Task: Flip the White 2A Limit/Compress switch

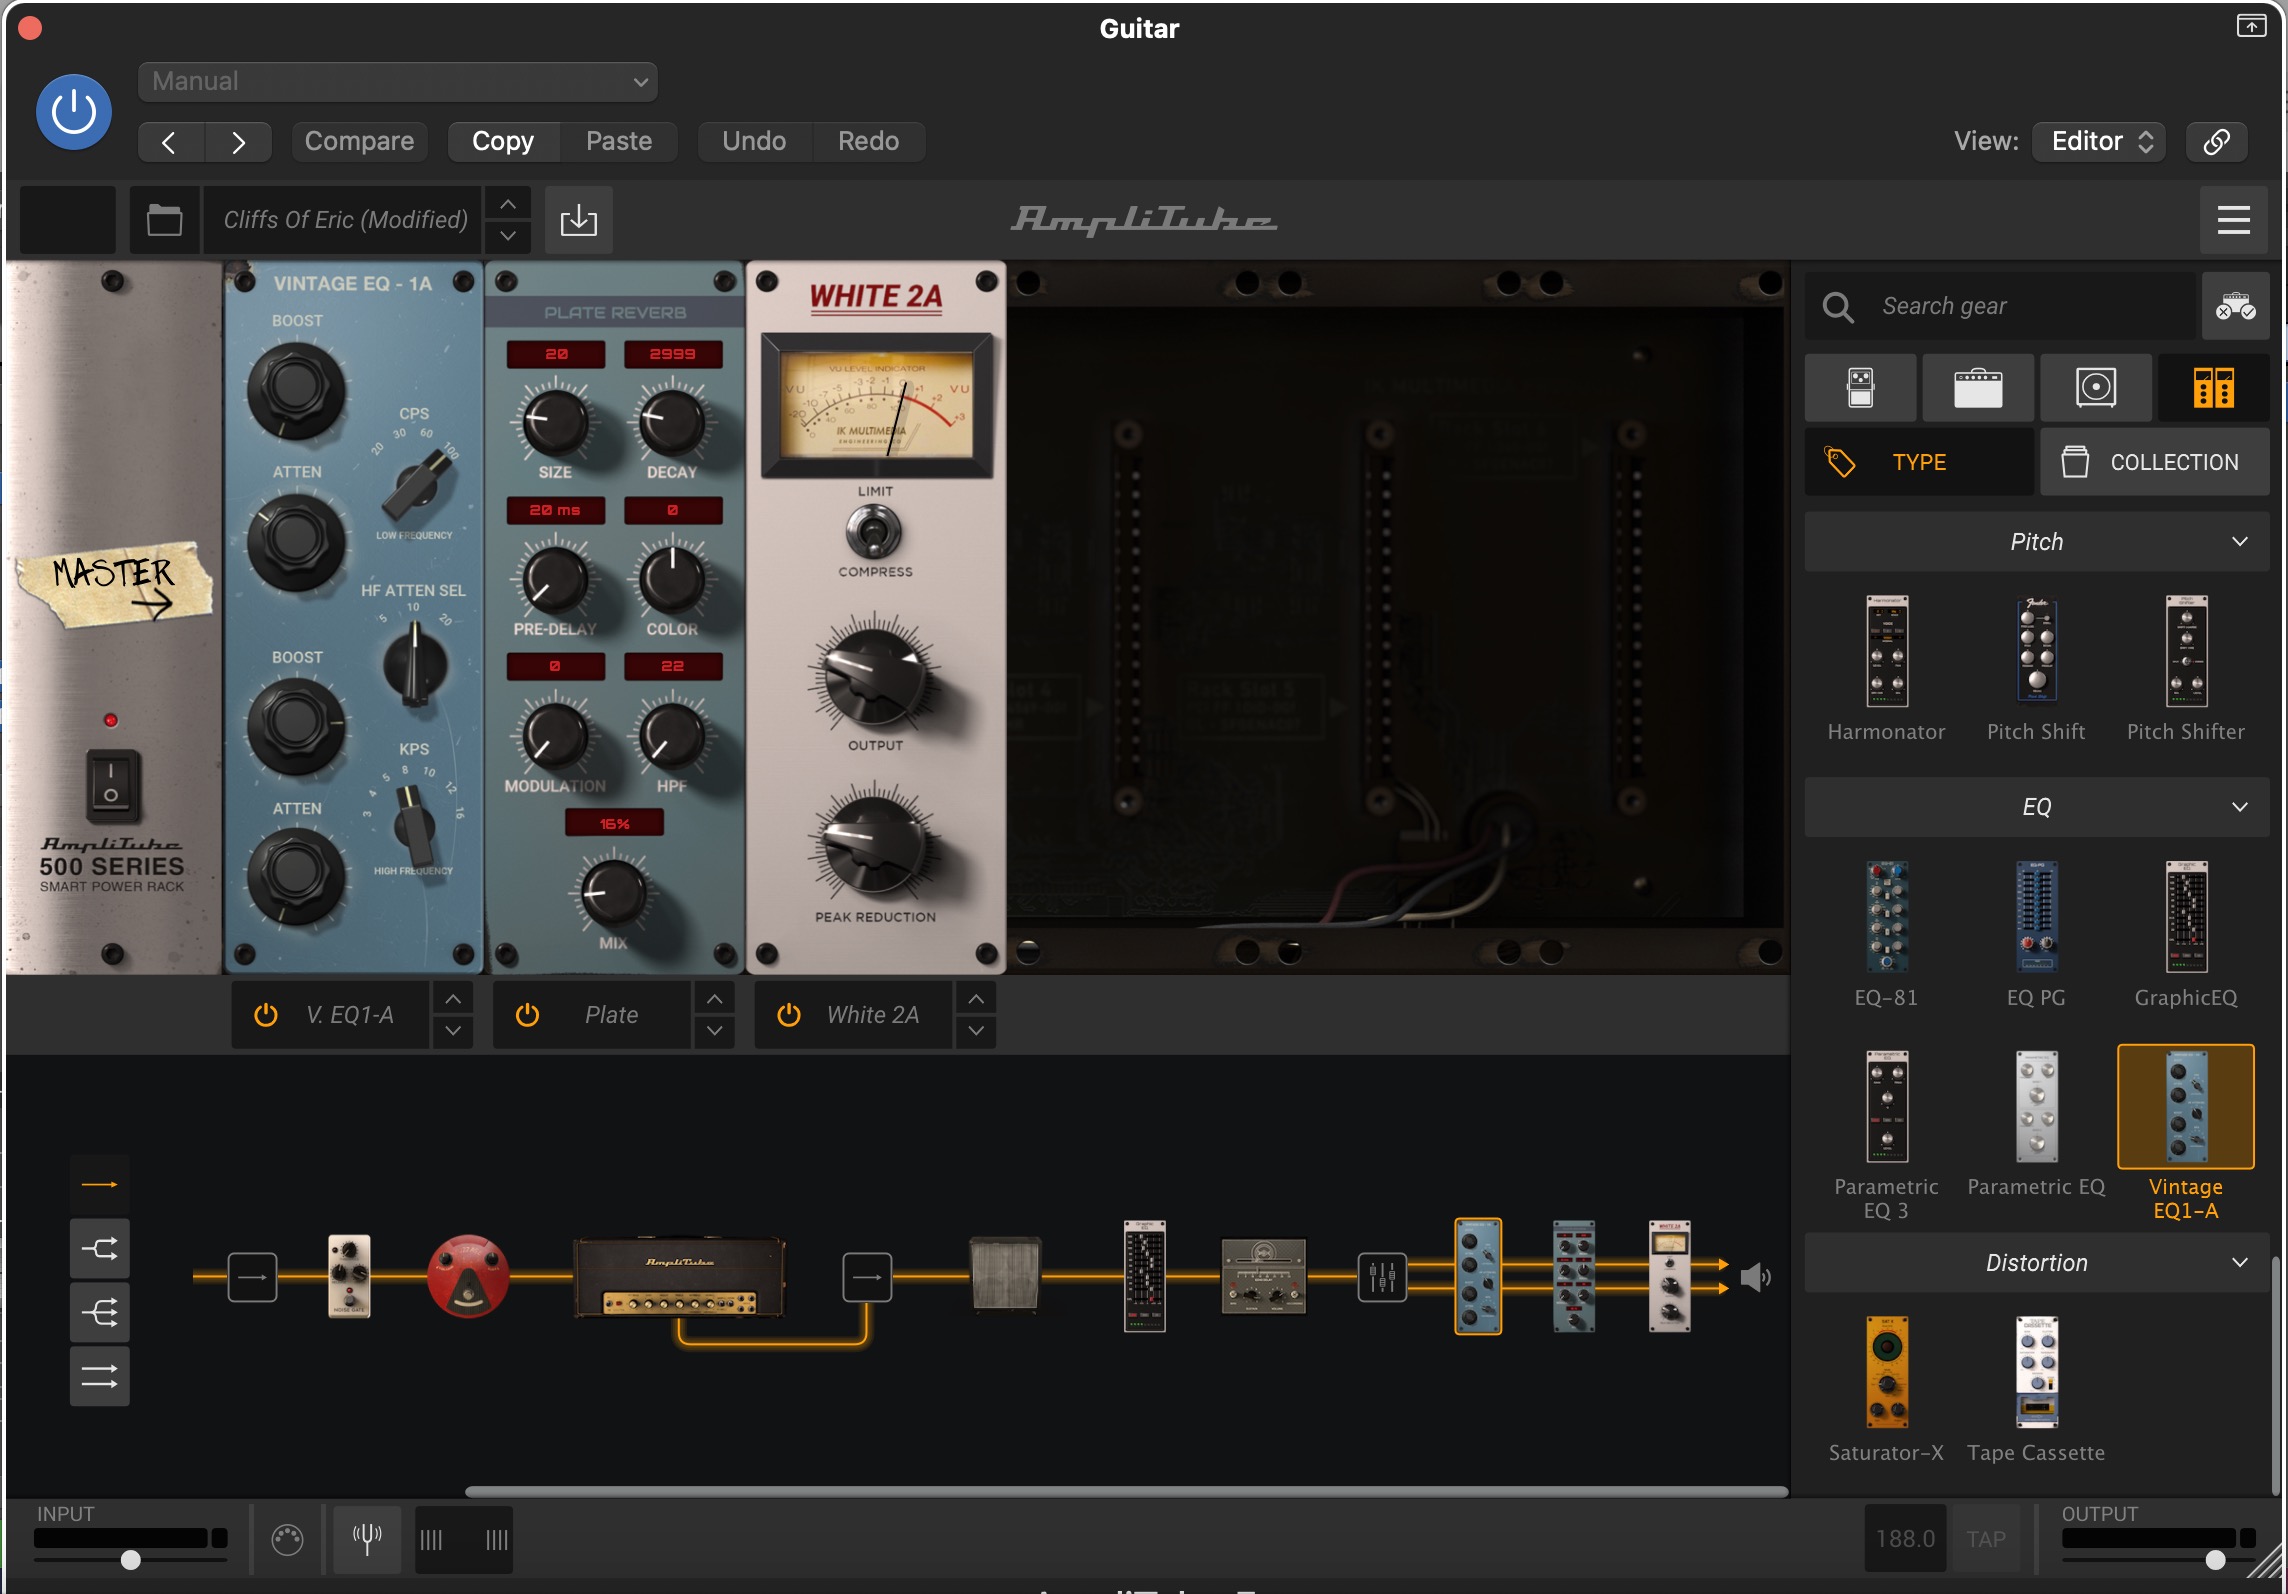Action: 874,531
